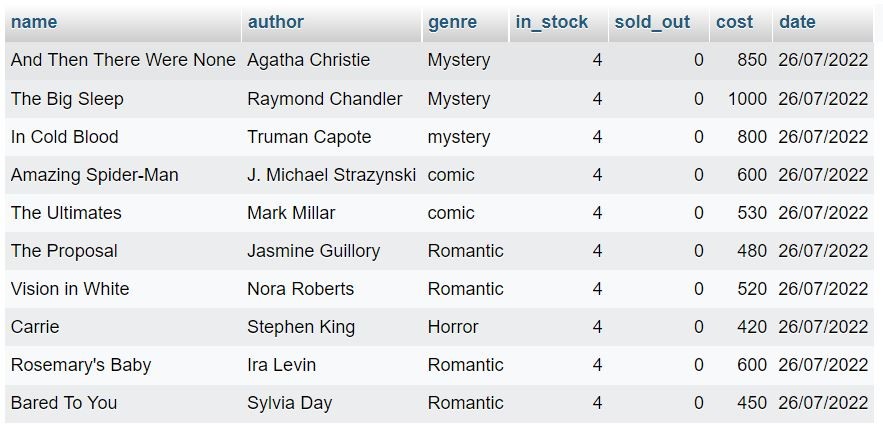The width and height of the screenshot is (883, 433).
Task: Select the 'Rosemary's Baby' name cell
Action: [81, 365]
